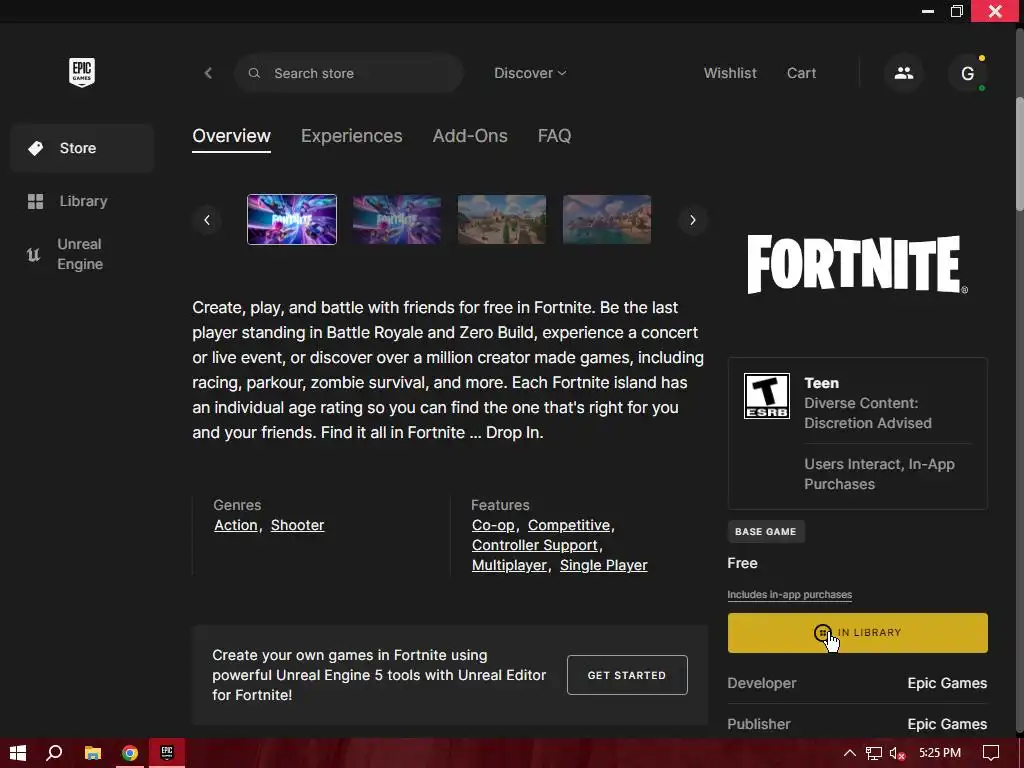
Task: Open the Co-op feature link
Action: coord(493,526)
